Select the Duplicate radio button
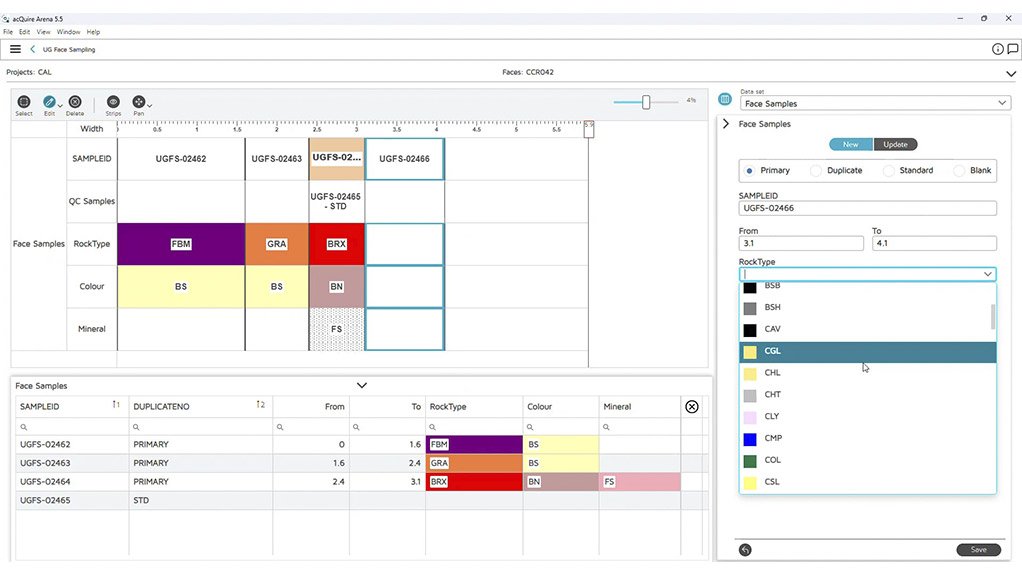Viewport: 1022px width, 575px height. (x=815, y=171)
